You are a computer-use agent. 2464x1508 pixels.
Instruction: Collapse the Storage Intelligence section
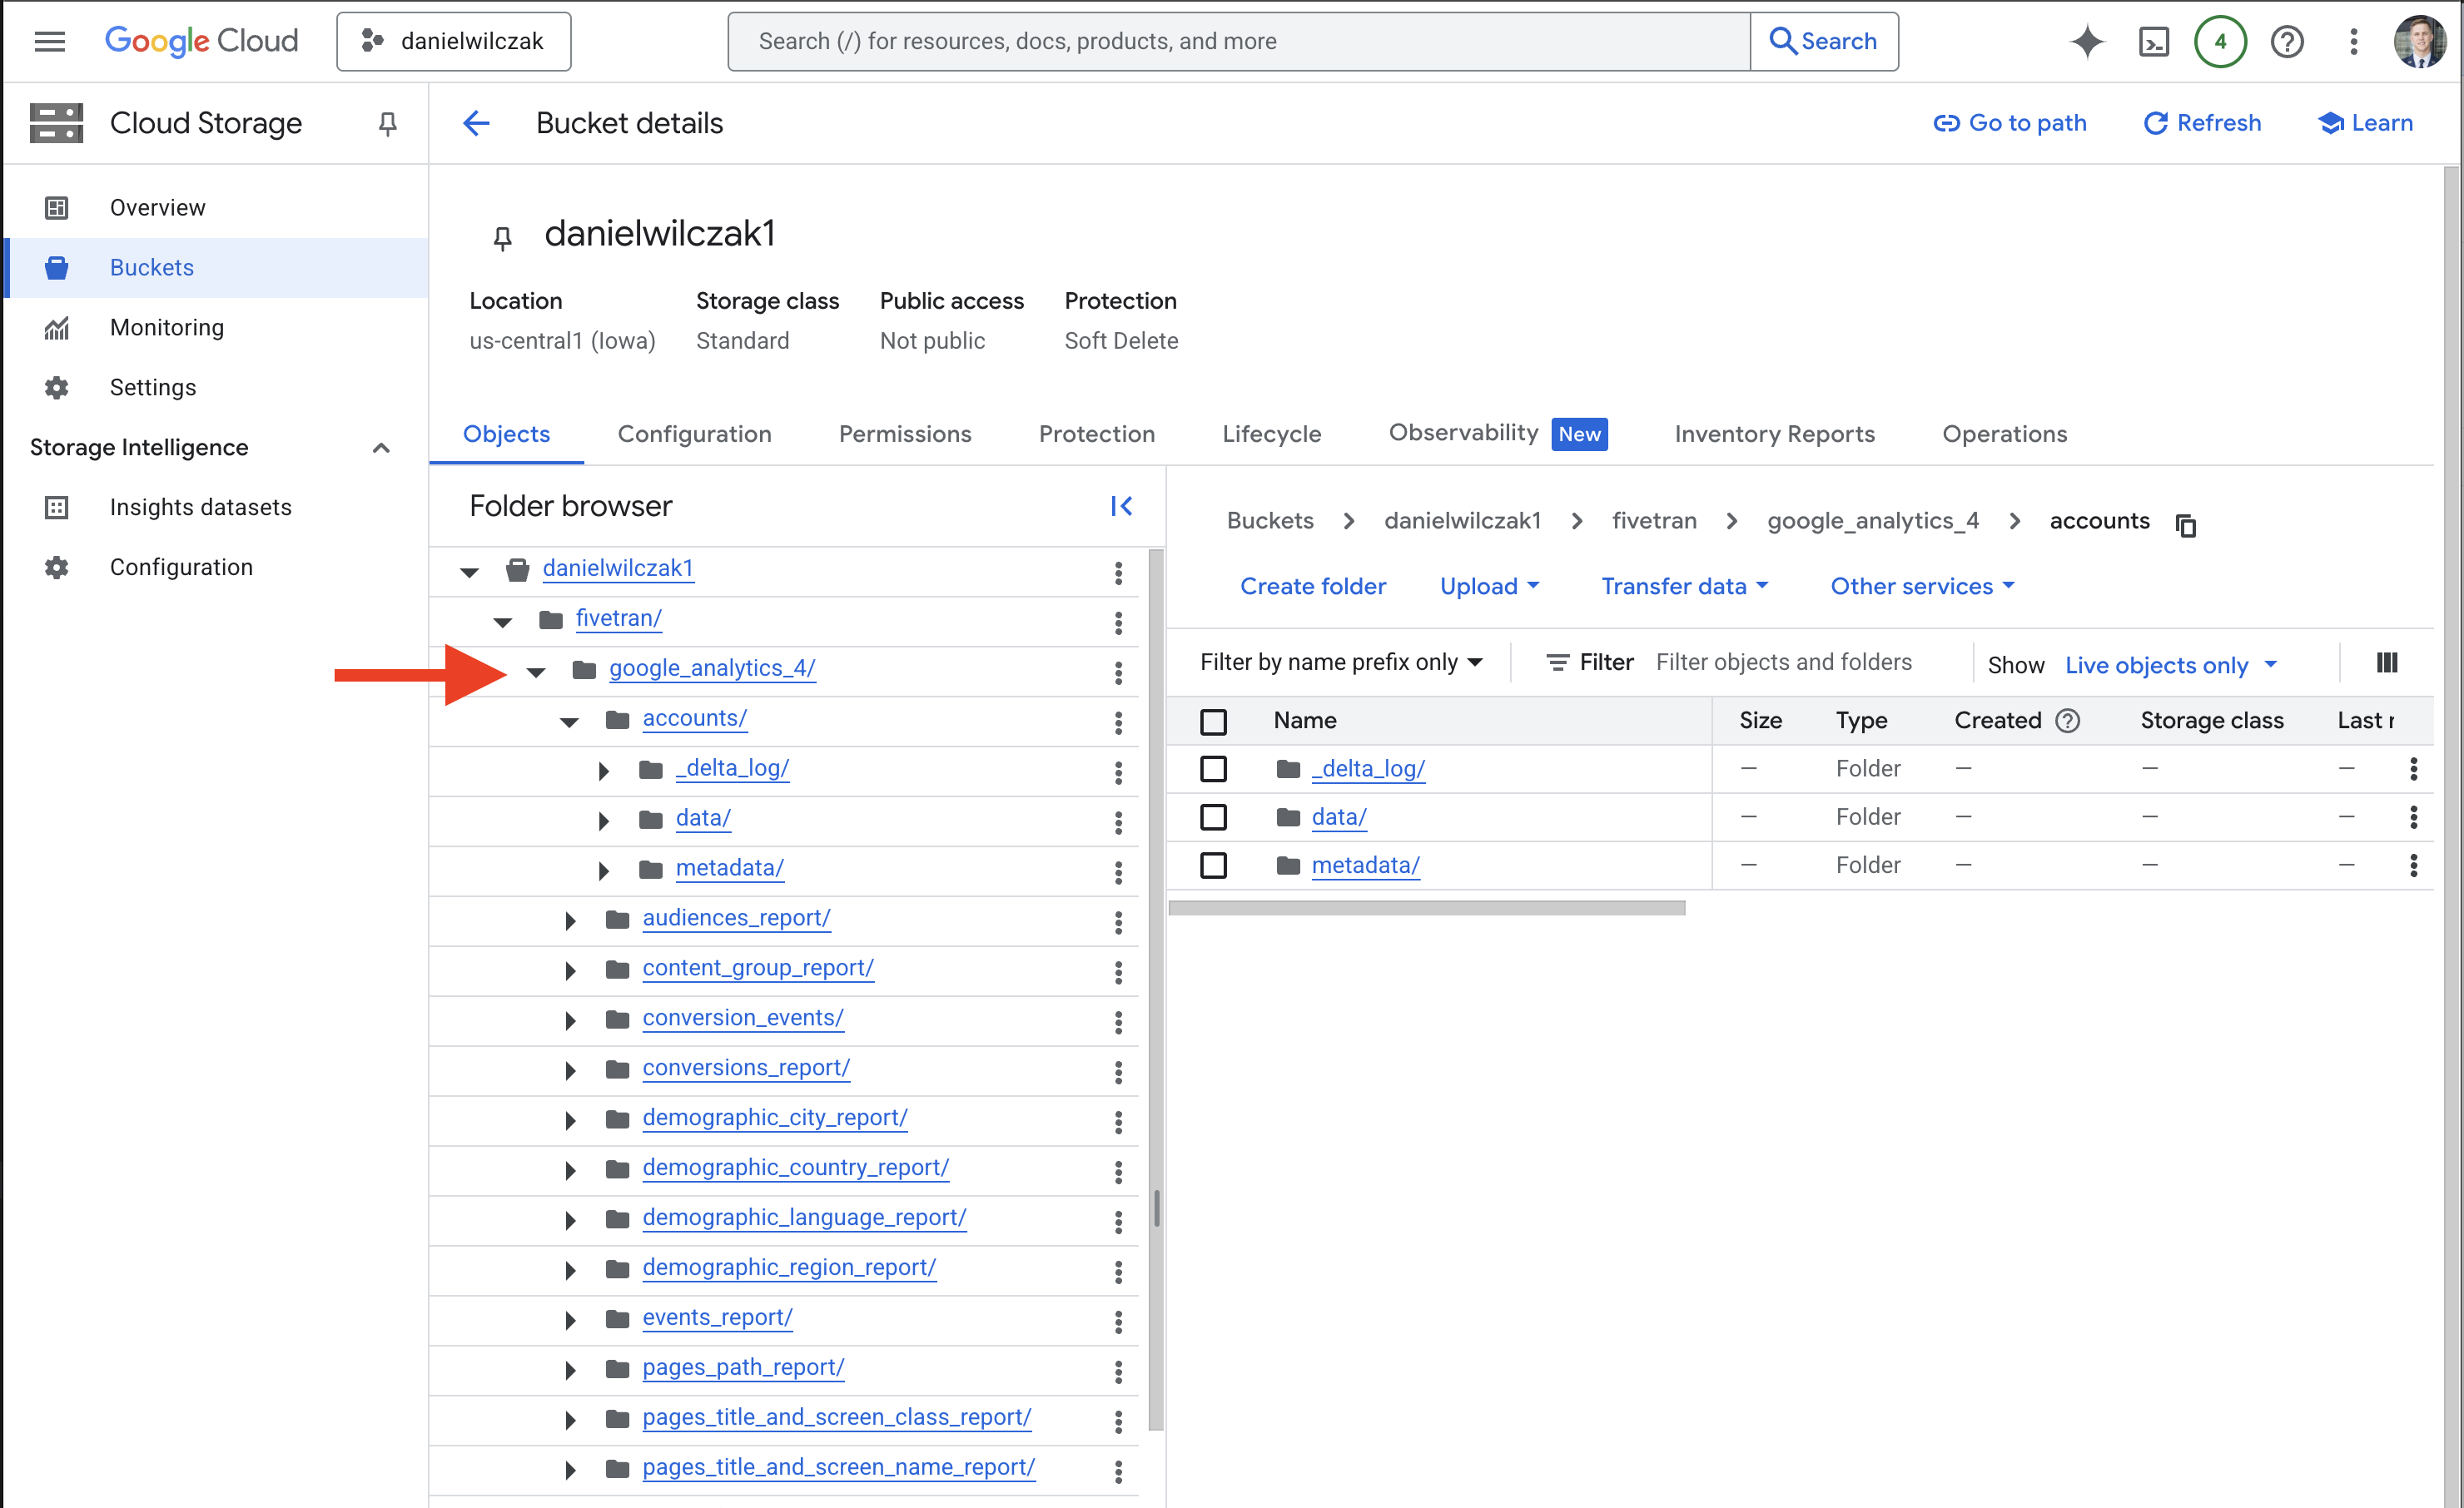[x=380, y=447]
